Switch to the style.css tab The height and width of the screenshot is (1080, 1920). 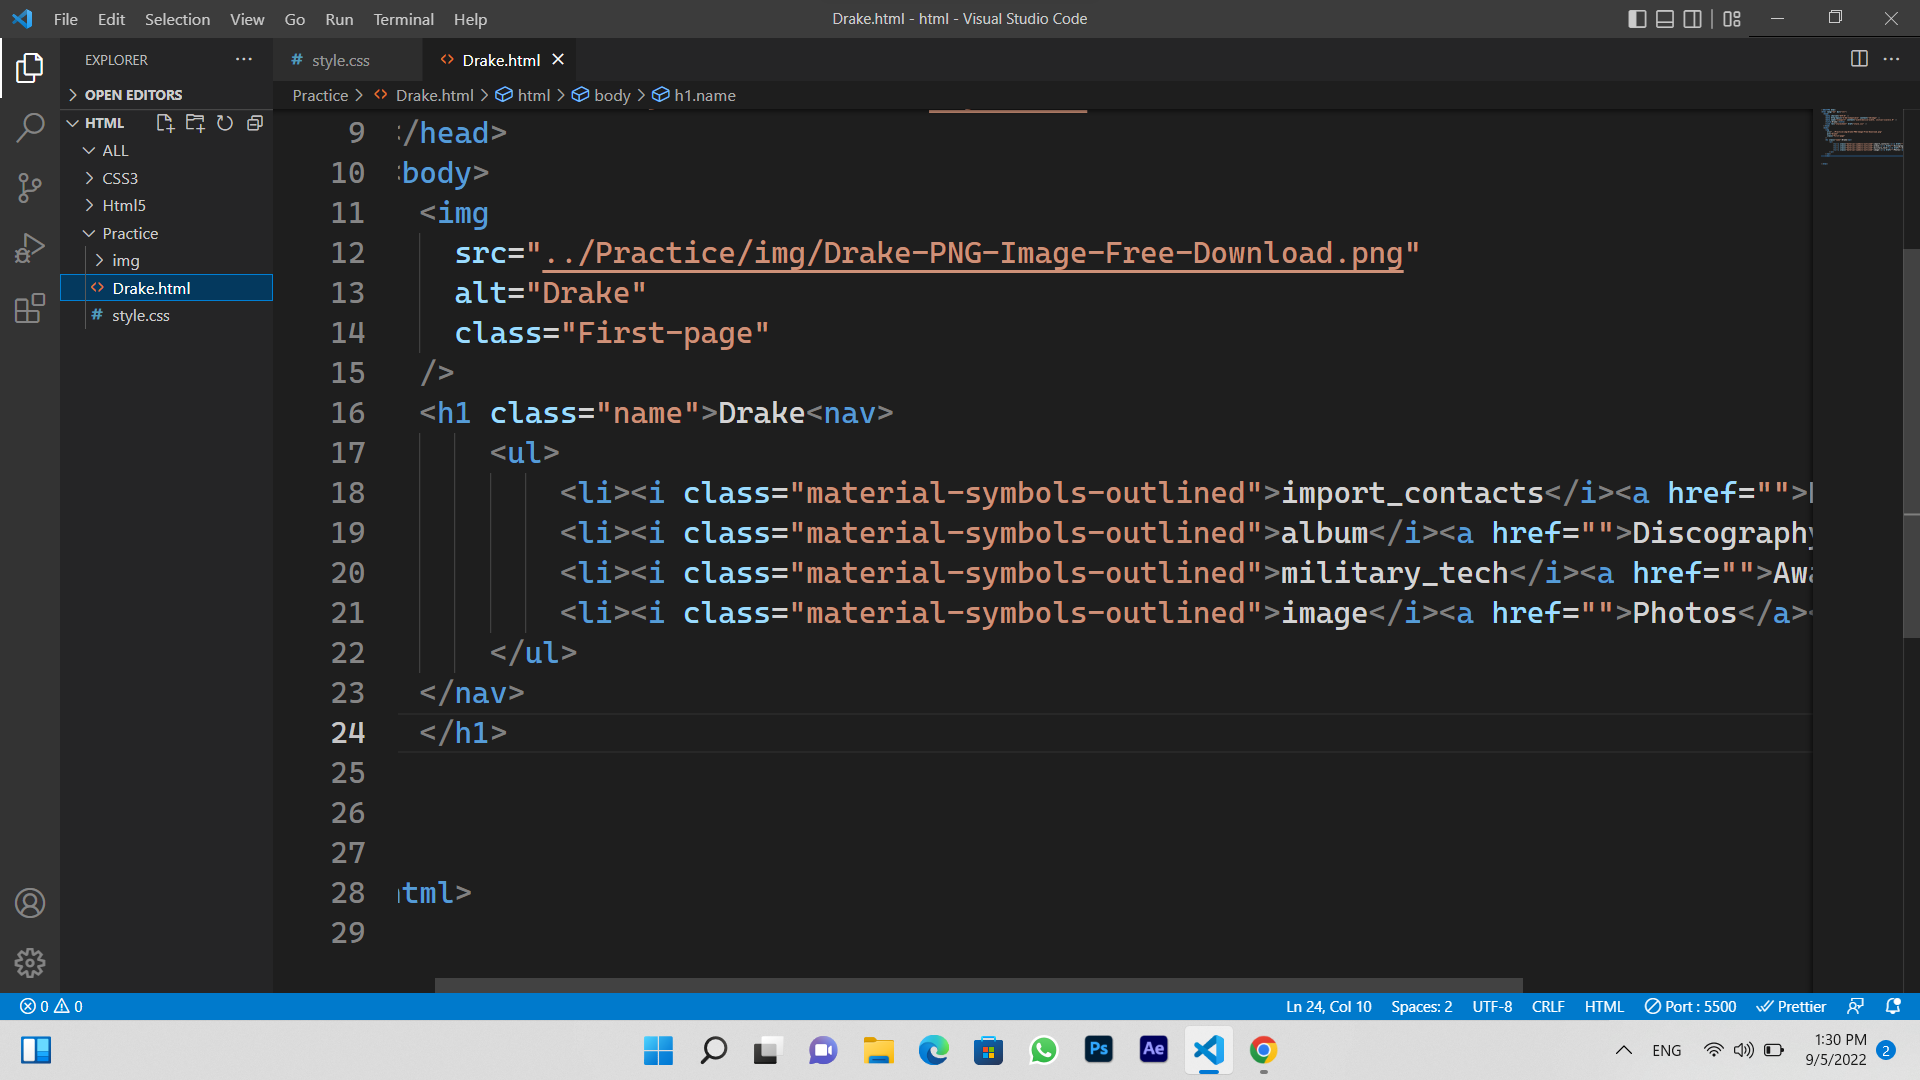point(340,60)
